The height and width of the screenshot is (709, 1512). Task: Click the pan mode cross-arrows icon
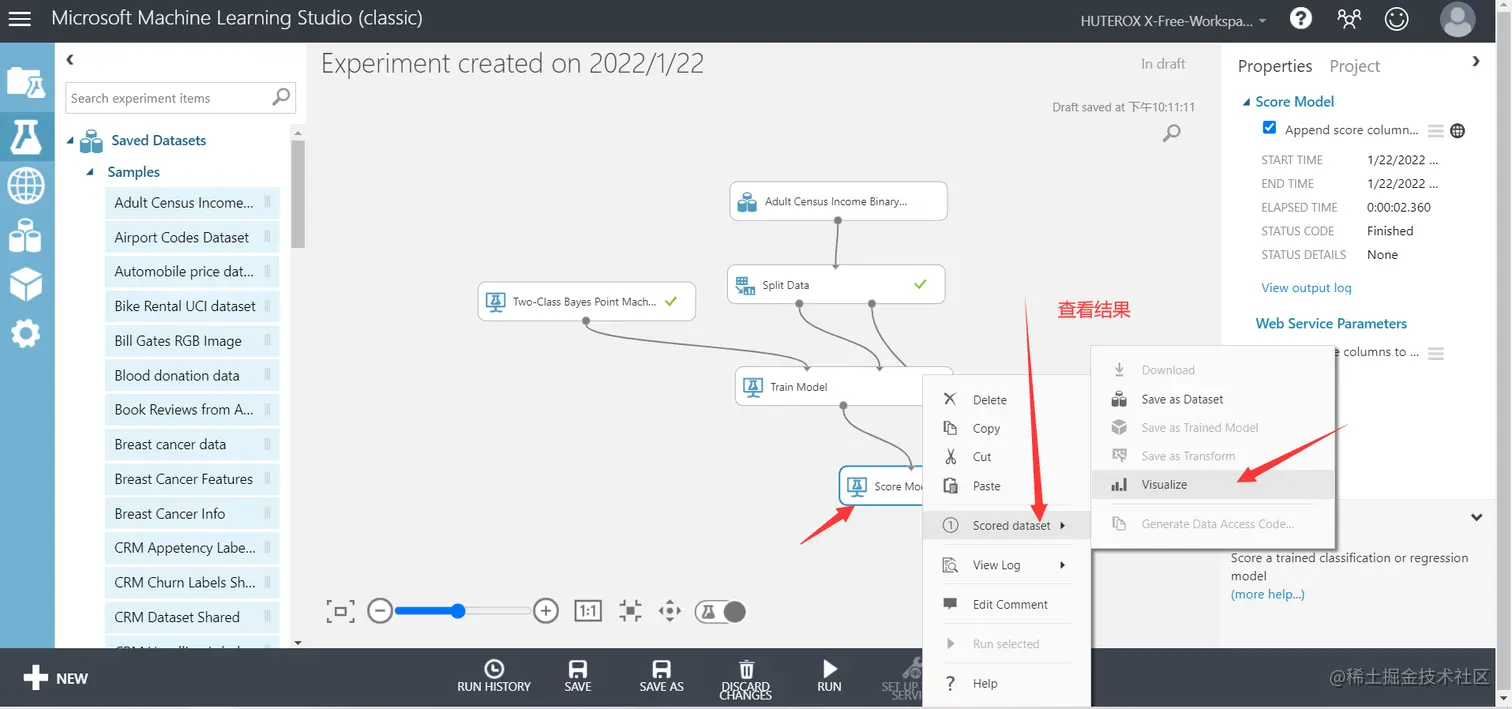tap(669, 611)
